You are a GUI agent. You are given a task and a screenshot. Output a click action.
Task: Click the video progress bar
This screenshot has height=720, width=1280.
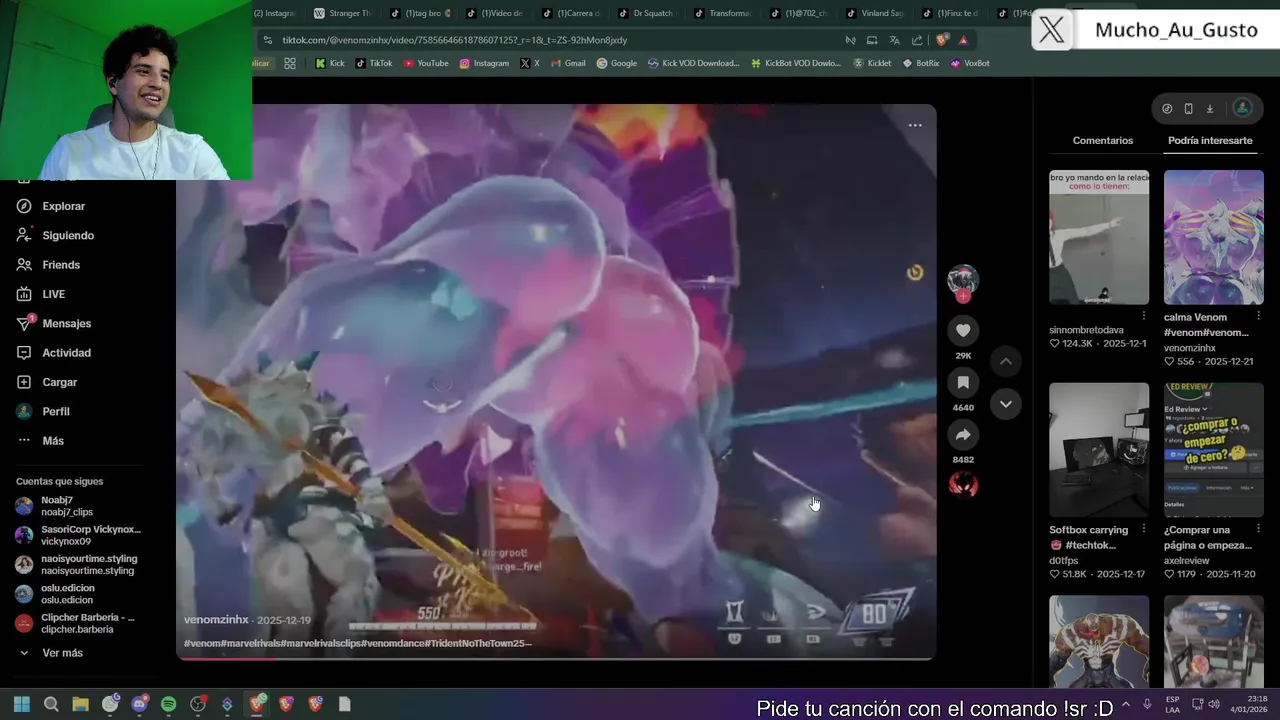556,658
